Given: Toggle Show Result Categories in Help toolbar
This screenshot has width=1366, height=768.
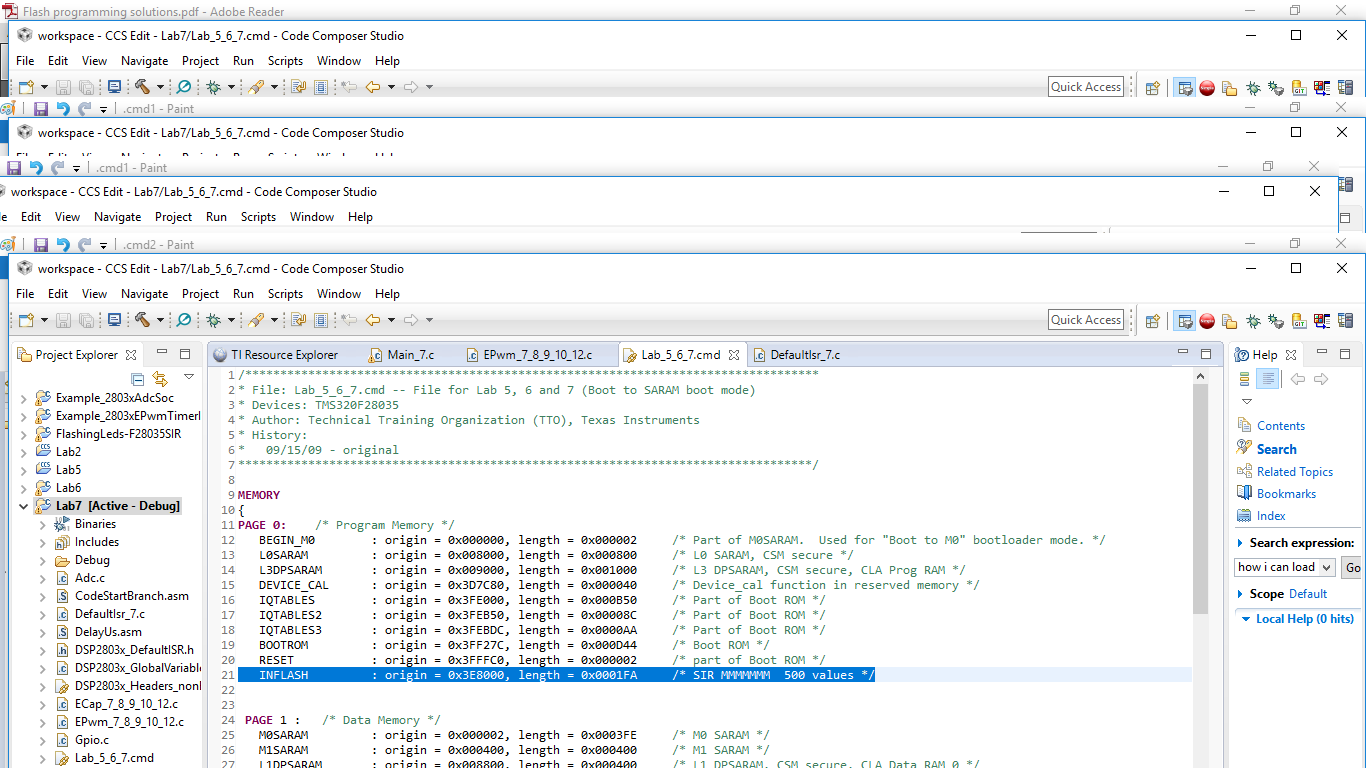Looking at the screenshot, I should (x=1244, y=379).
